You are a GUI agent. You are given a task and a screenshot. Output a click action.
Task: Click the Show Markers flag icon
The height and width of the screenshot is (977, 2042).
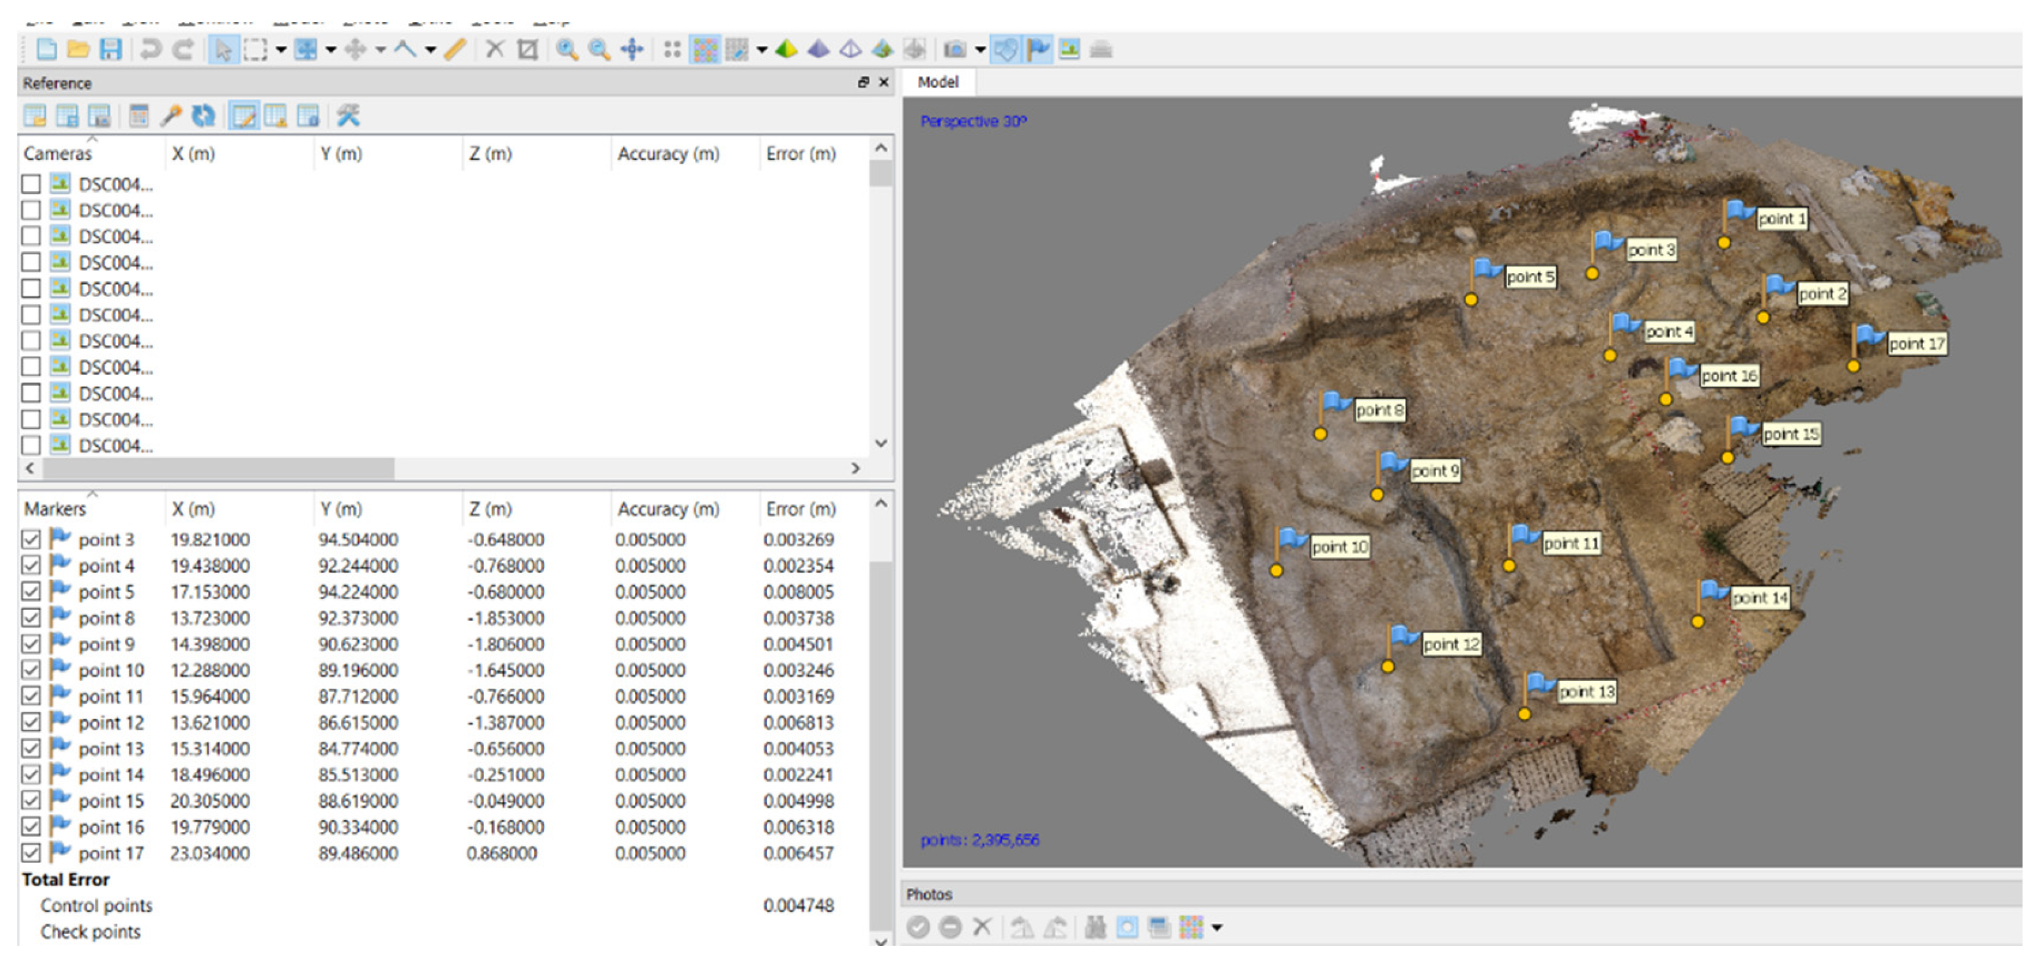tap(1039, 49)
